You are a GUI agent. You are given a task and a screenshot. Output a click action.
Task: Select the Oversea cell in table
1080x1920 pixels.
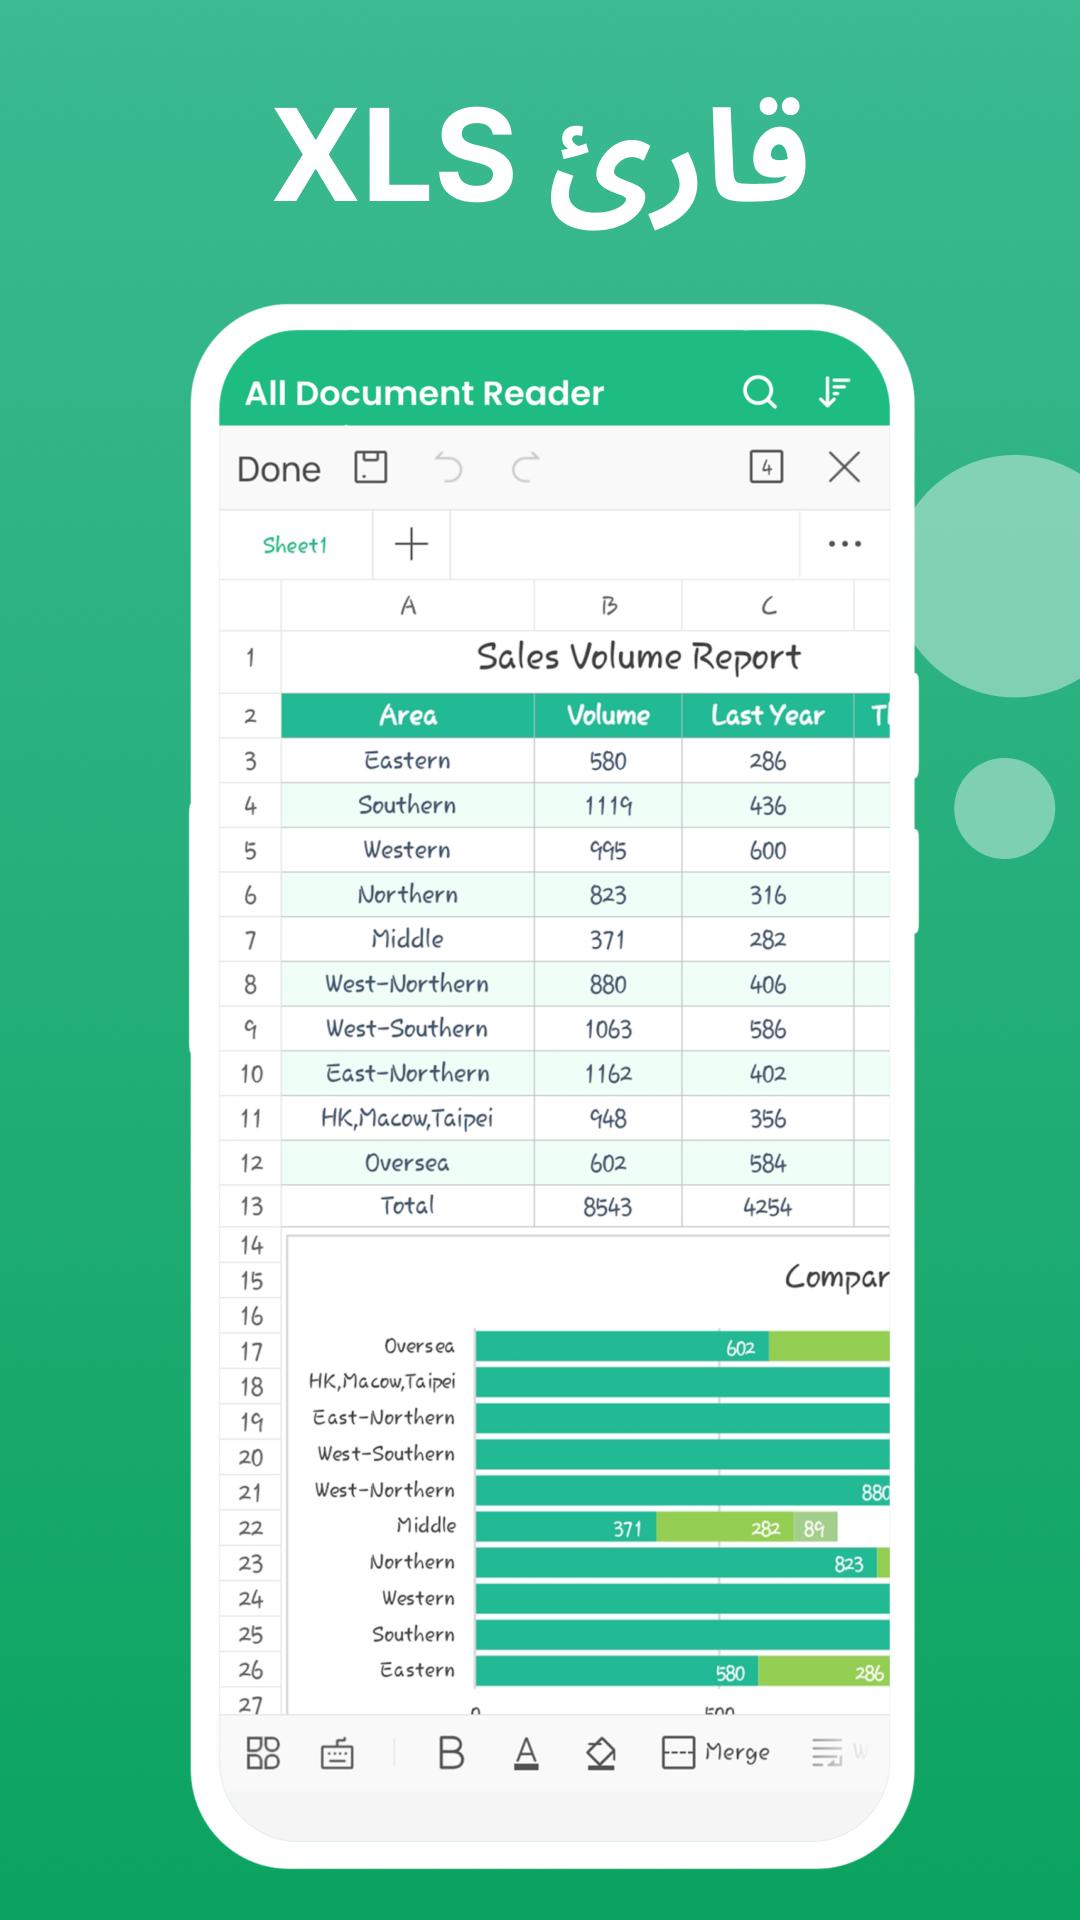408,1163
